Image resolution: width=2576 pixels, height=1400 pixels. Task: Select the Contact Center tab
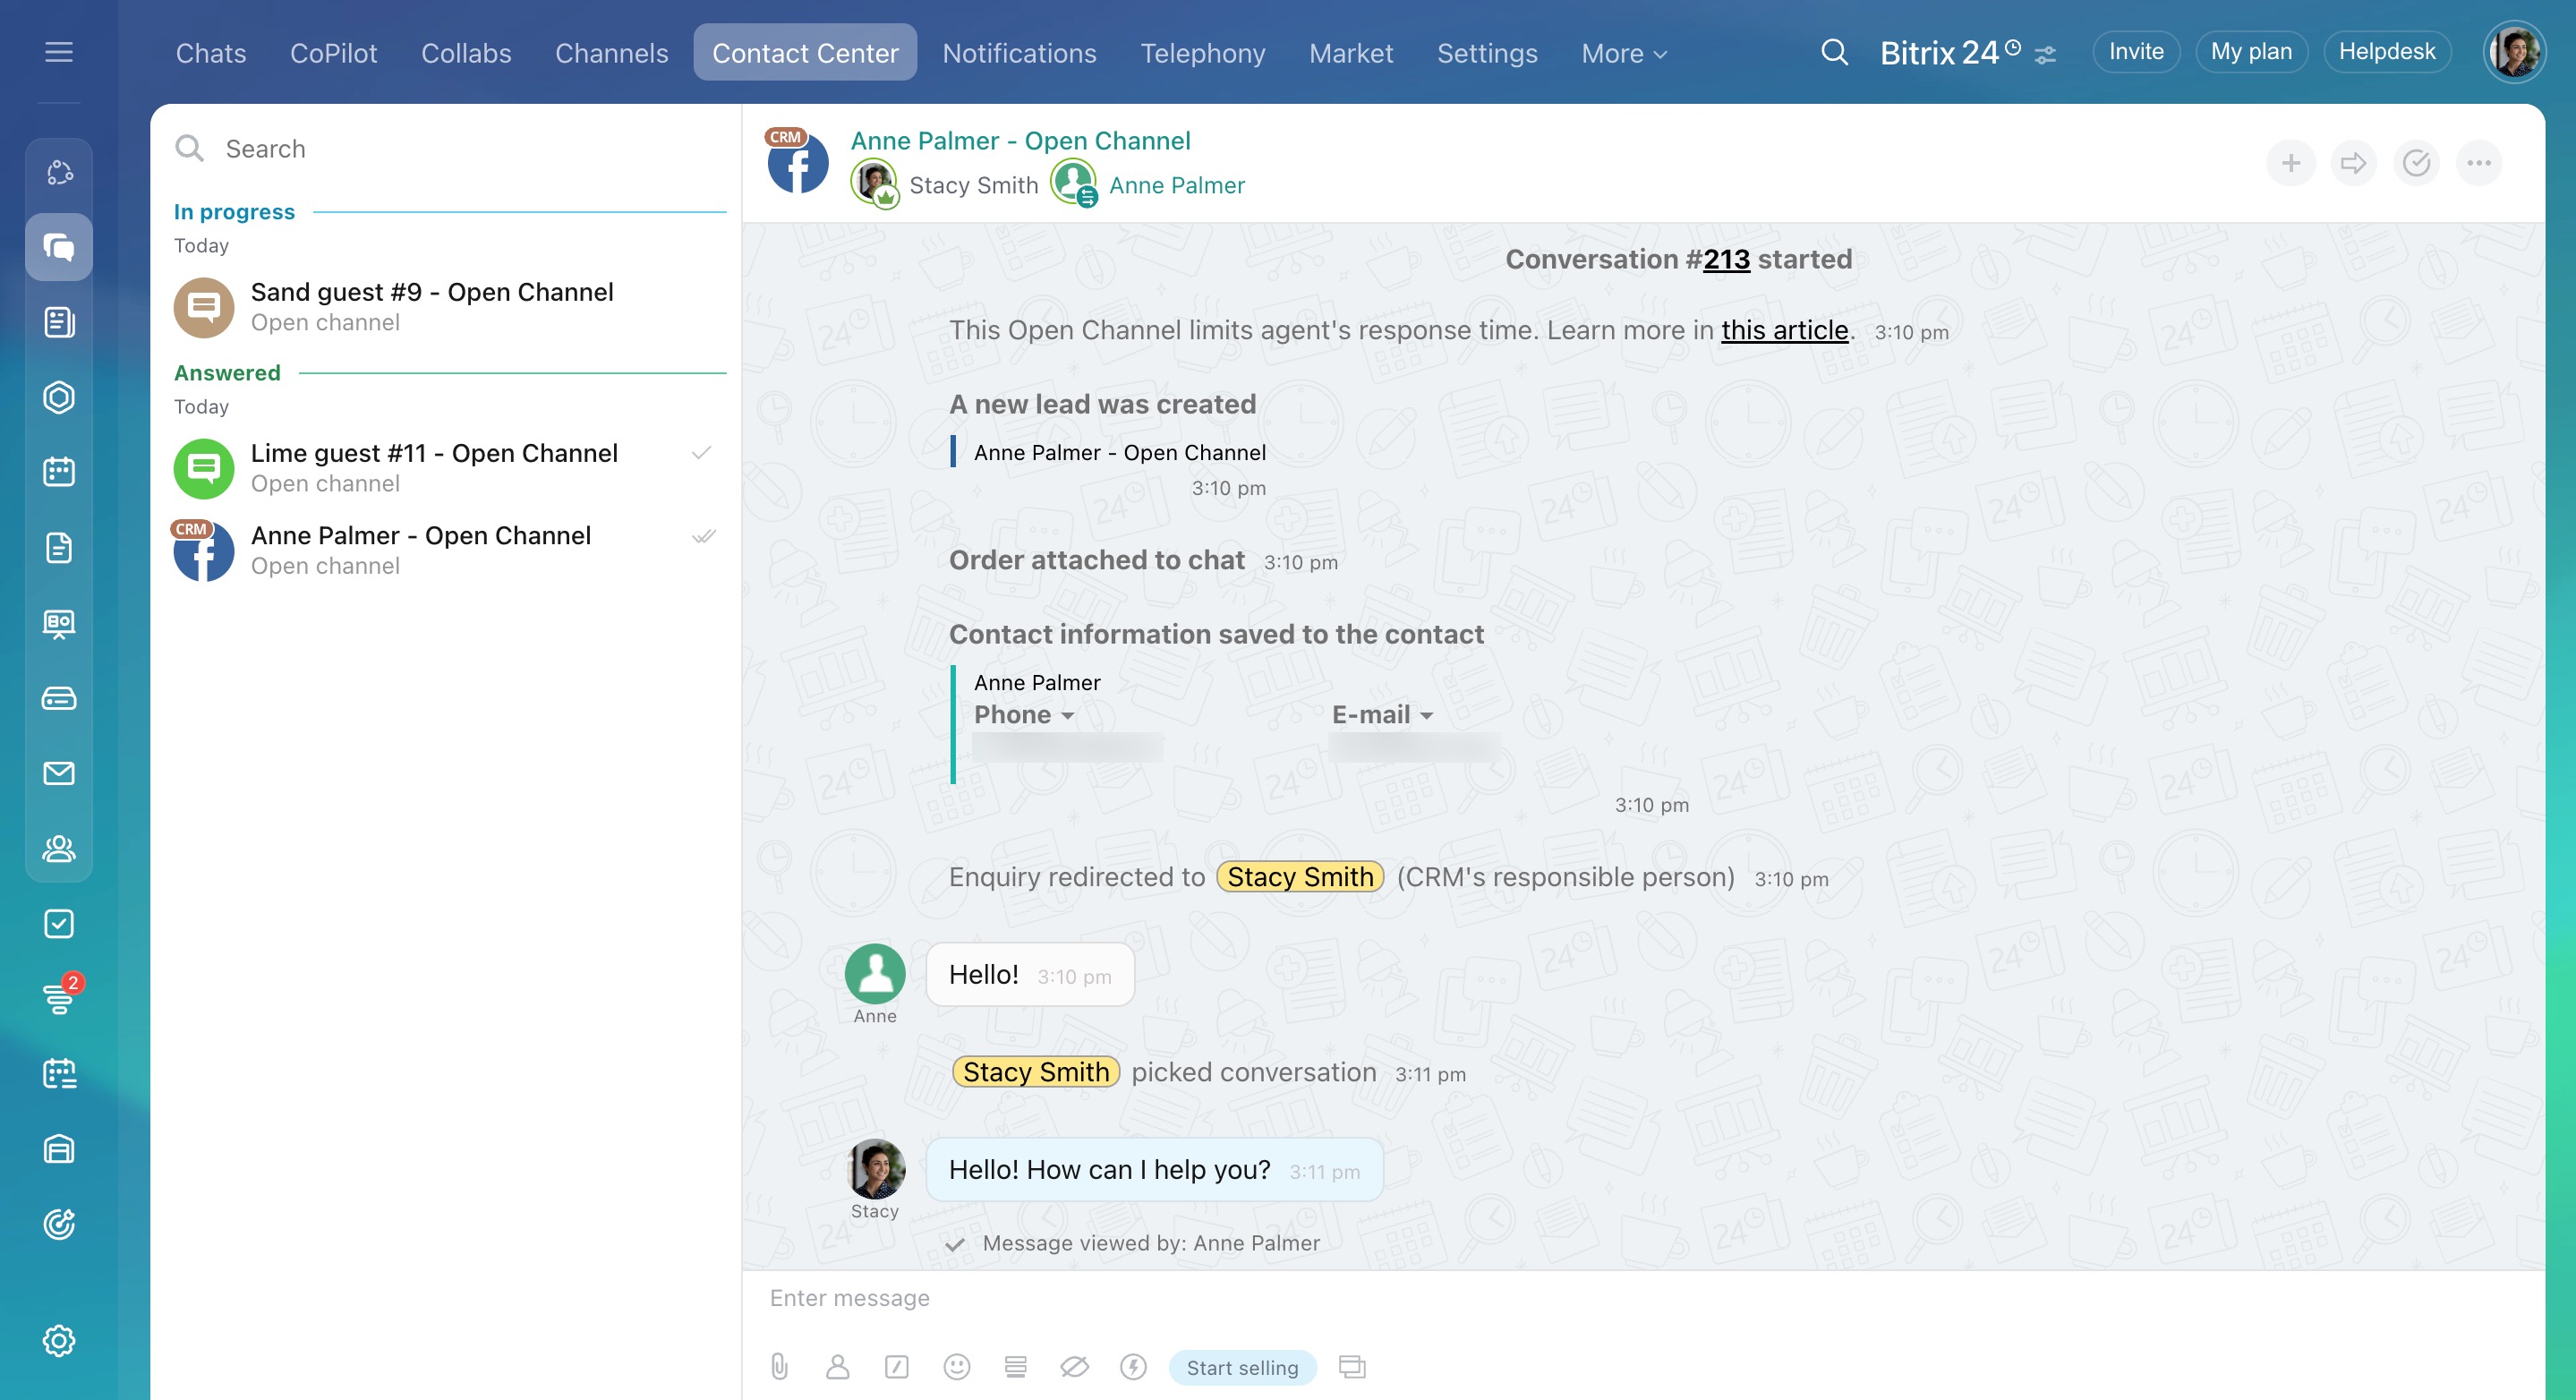pyautogui.click(x=805, y=53)
